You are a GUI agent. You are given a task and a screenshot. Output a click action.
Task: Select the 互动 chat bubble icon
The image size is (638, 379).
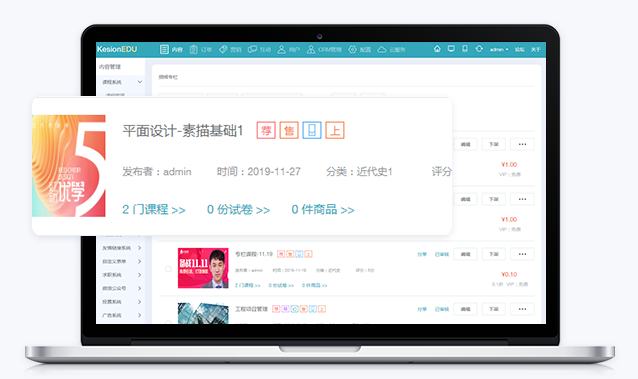pyautogui.click(x=252, y=49)
